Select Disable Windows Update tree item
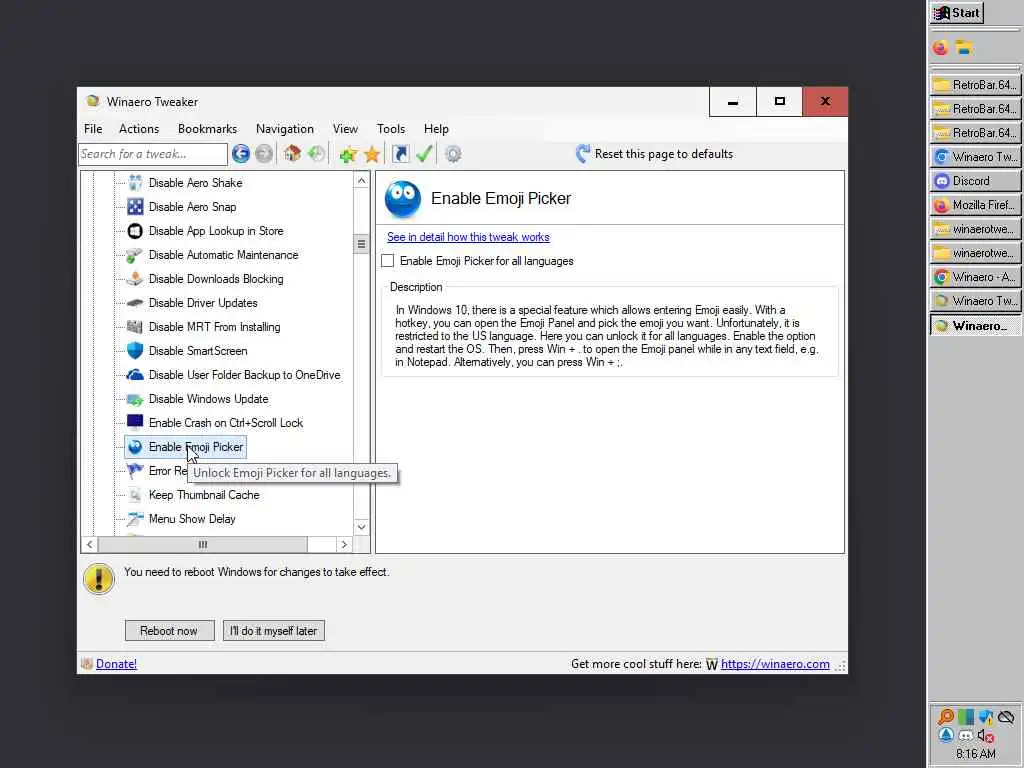 click(208, 399)
